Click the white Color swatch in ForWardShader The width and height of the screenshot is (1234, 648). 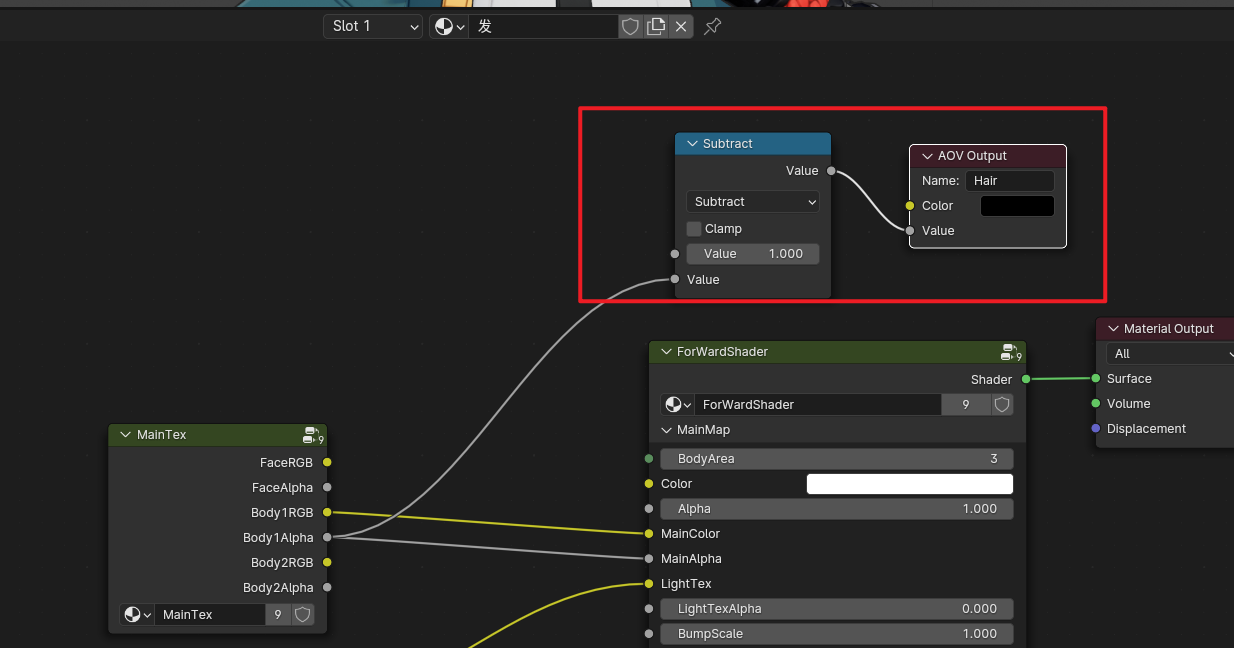tap(909, 484)
